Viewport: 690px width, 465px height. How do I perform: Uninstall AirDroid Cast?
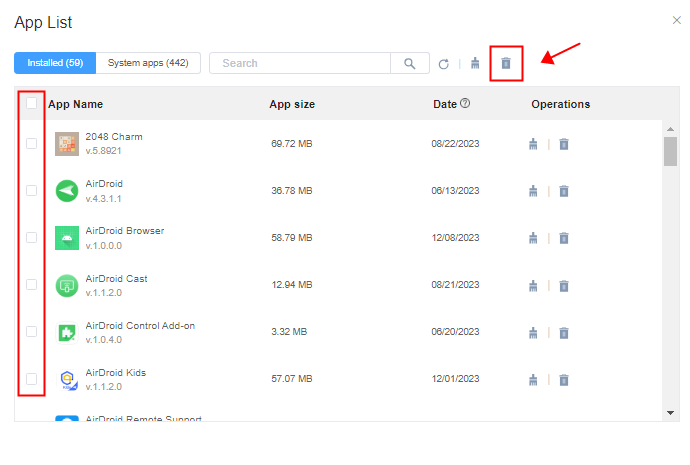(564, 286)
